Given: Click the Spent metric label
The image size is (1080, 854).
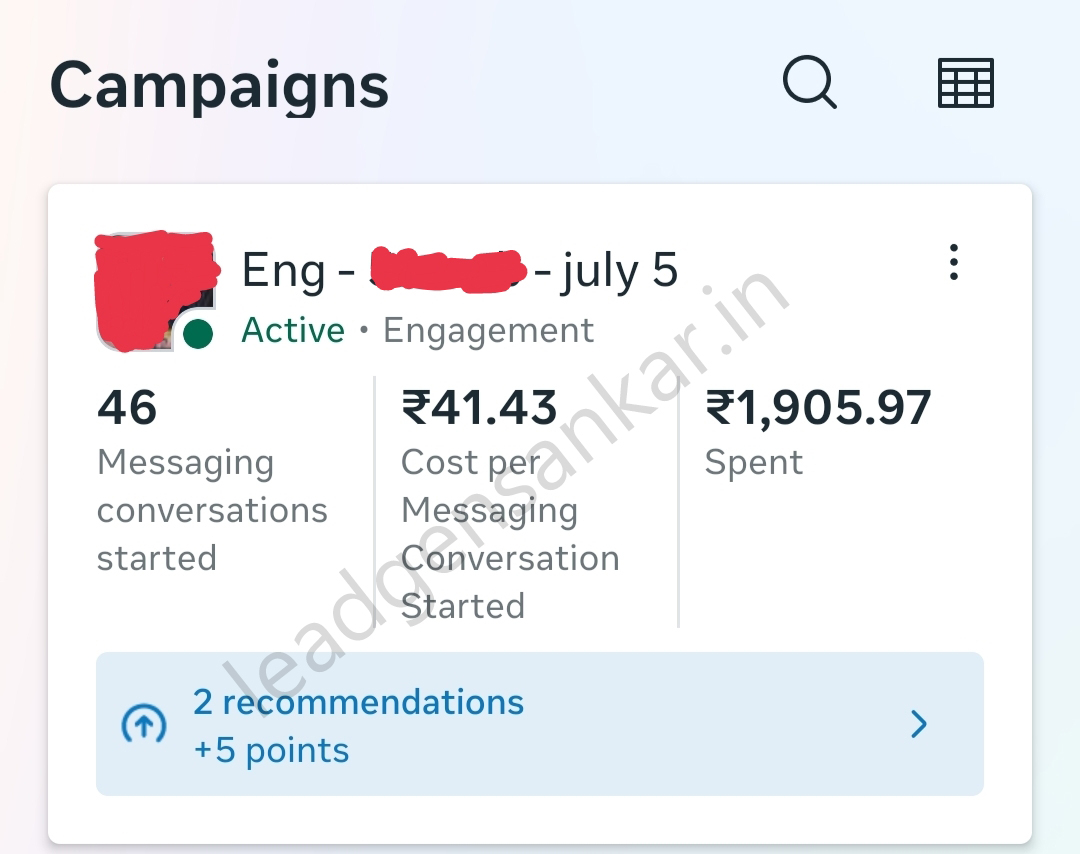Looking at the screenshot, I should pyautogui.click(x=753, y=463).
